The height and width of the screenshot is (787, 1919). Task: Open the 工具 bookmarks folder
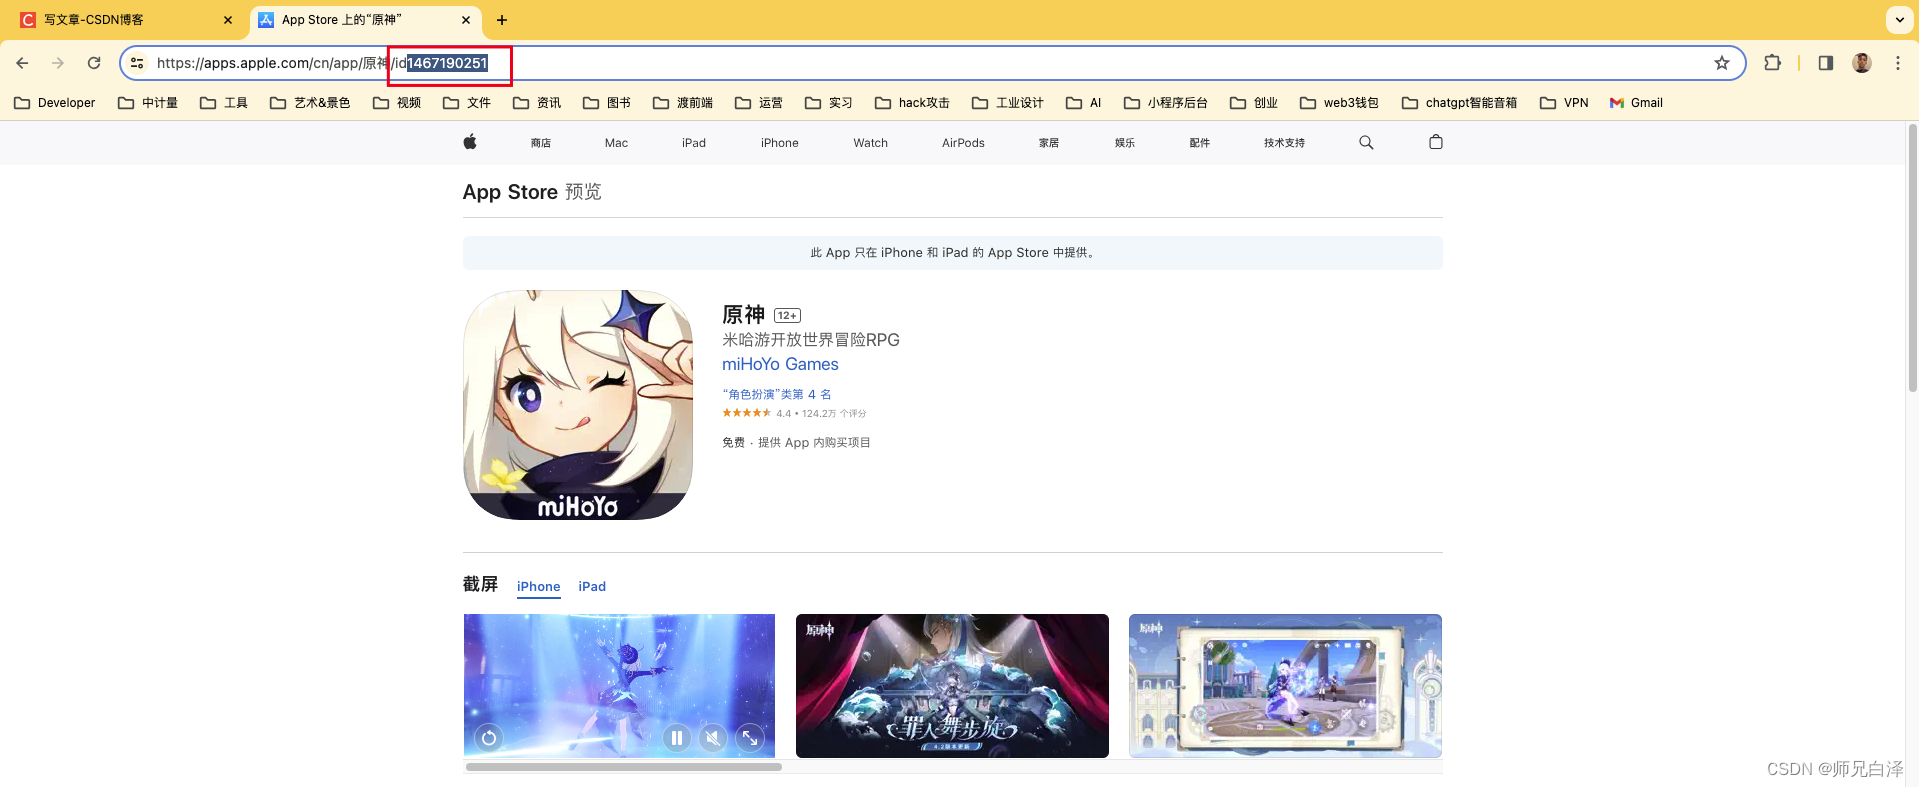click(224, 103)
